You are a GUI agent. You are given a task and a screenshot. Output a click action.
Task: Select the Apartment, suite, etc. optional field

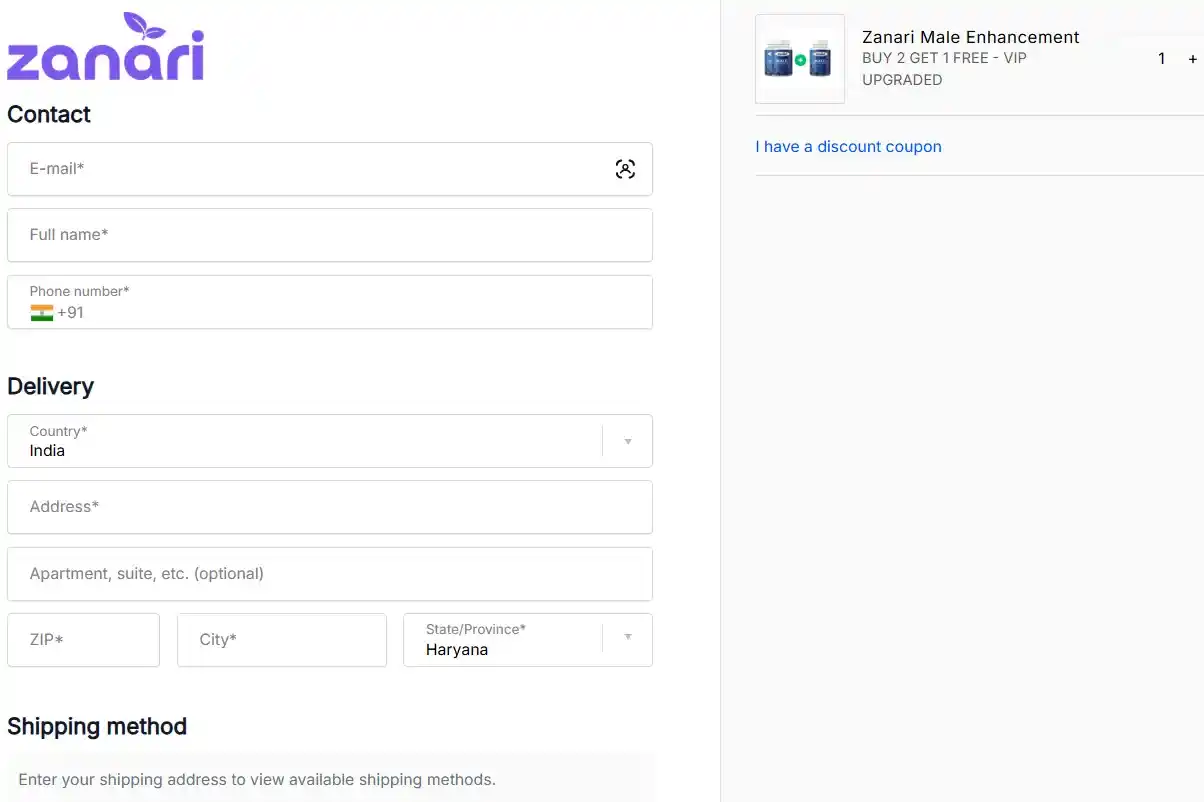coord(300,573)
